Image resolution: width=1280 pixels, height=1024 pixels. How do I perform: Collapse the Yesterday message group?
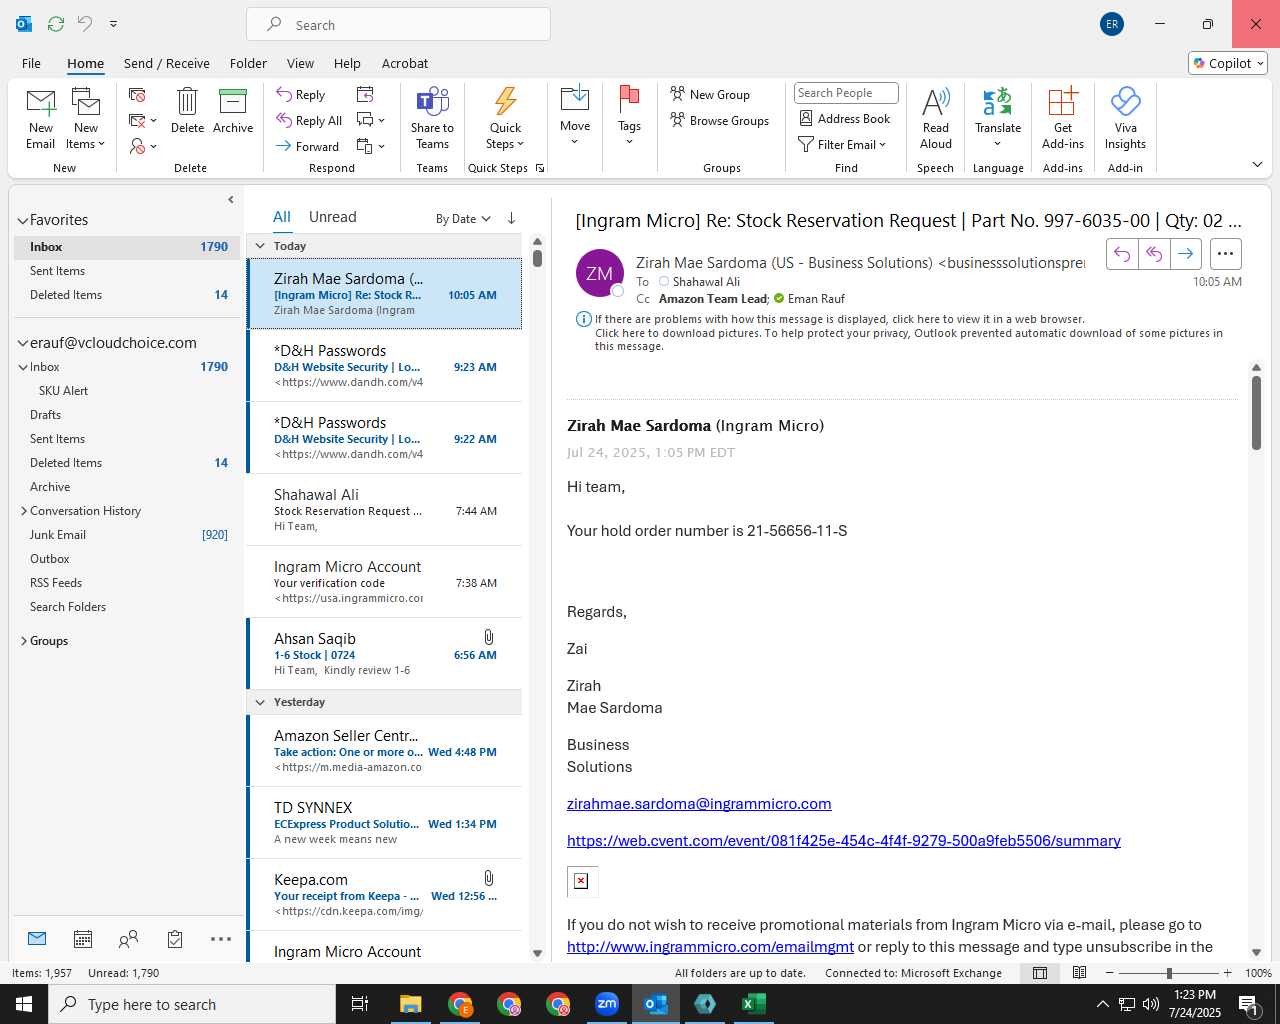[x=260, y=702]
